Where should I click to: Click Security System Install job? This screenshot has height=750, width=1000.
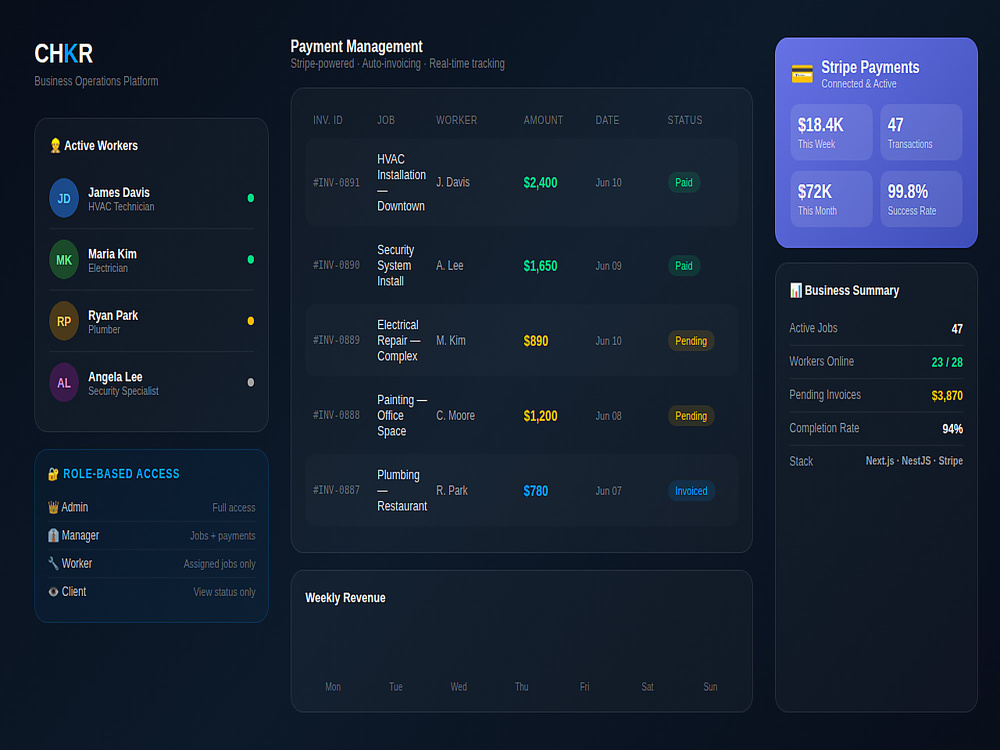coord(396,265)
